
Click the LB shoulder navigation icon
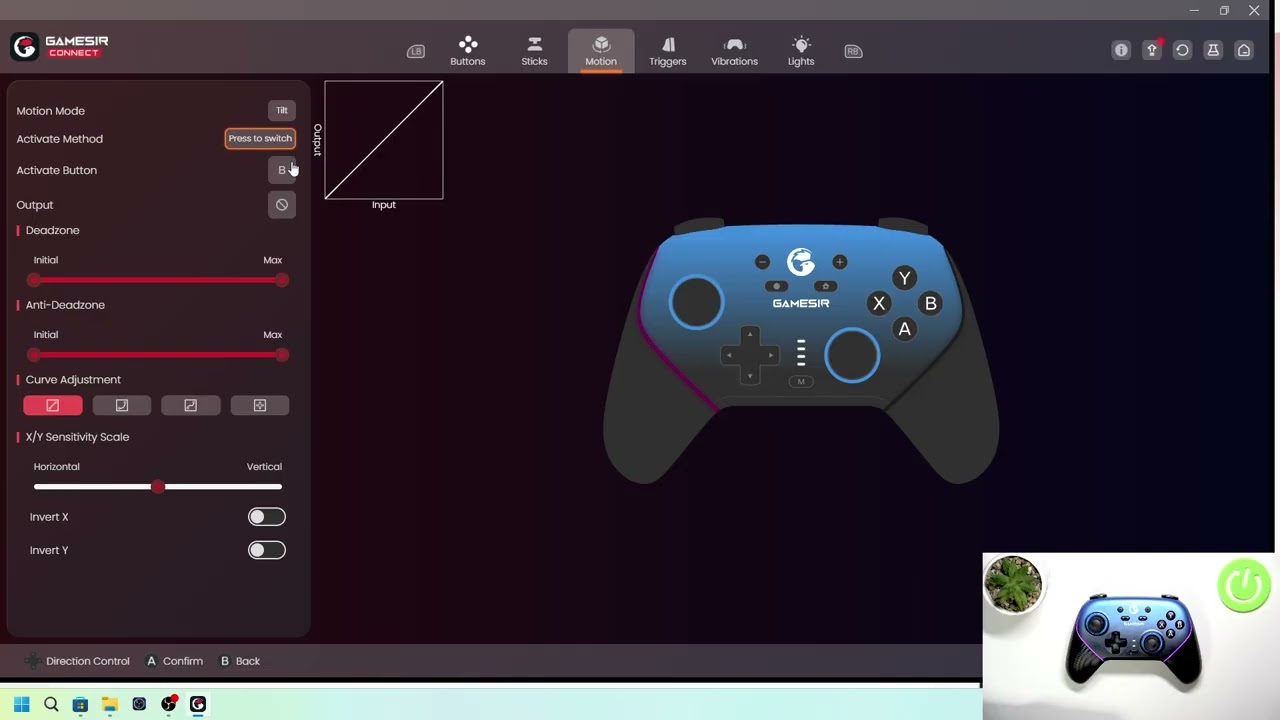416,51
